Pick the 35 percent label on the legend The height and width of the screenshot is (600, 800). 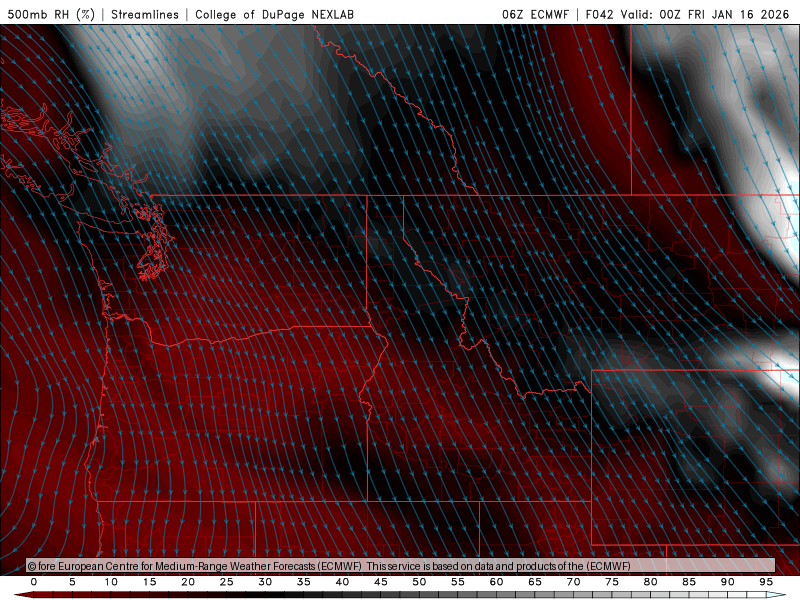[304, 582]
